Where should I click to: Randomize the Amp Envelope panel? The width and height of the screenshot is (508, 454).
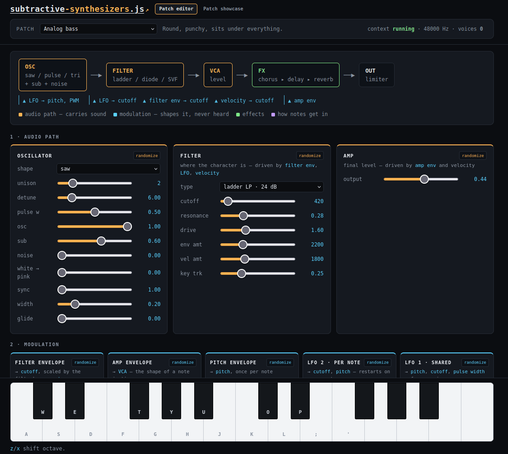[x=183, y=362]
